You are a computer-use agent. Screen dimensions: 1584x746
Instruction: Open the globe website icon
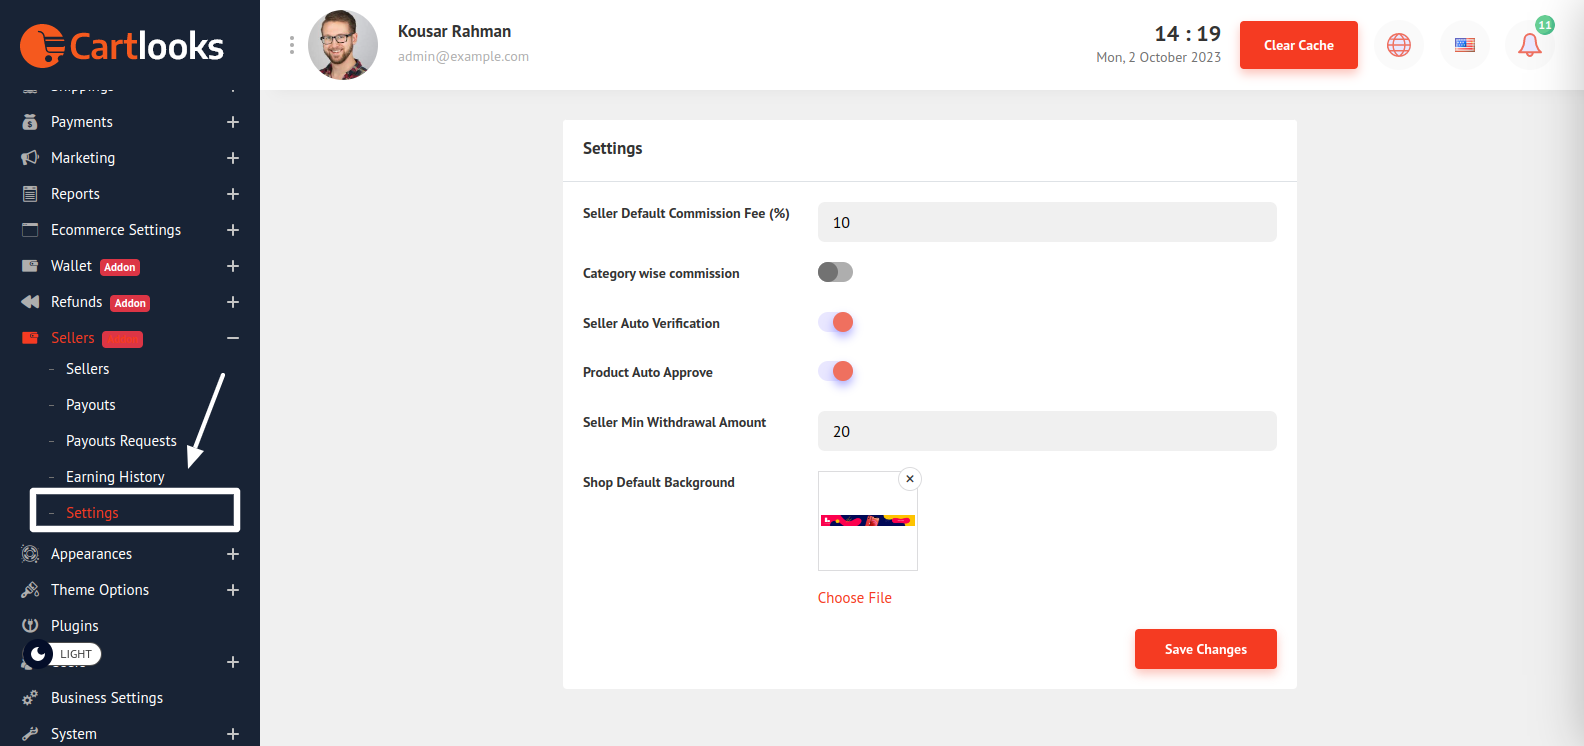coord(1398,45)
